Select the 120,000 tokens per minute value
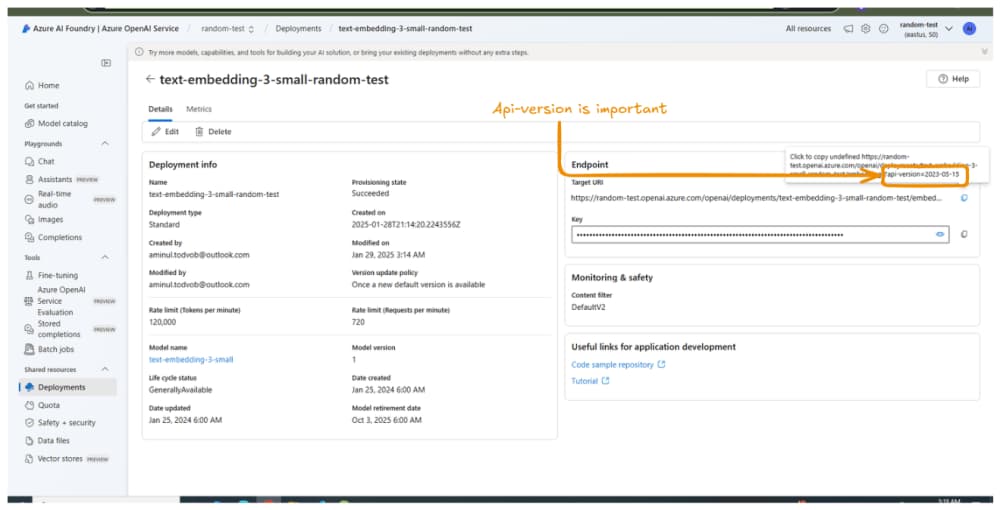Image resolution: width=1000 pixels, height=510 pixels. [162, 323]
